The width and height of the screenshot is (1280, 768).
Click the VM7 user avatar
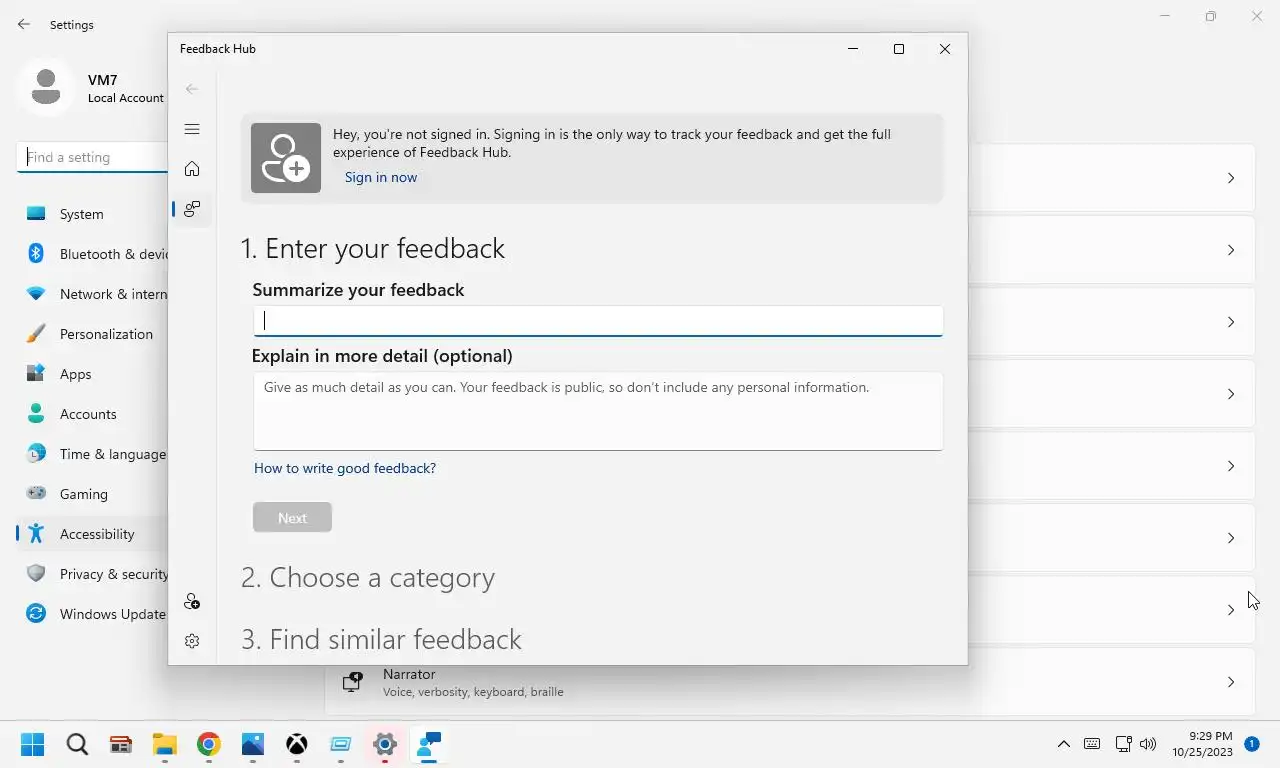coord(45,87)
